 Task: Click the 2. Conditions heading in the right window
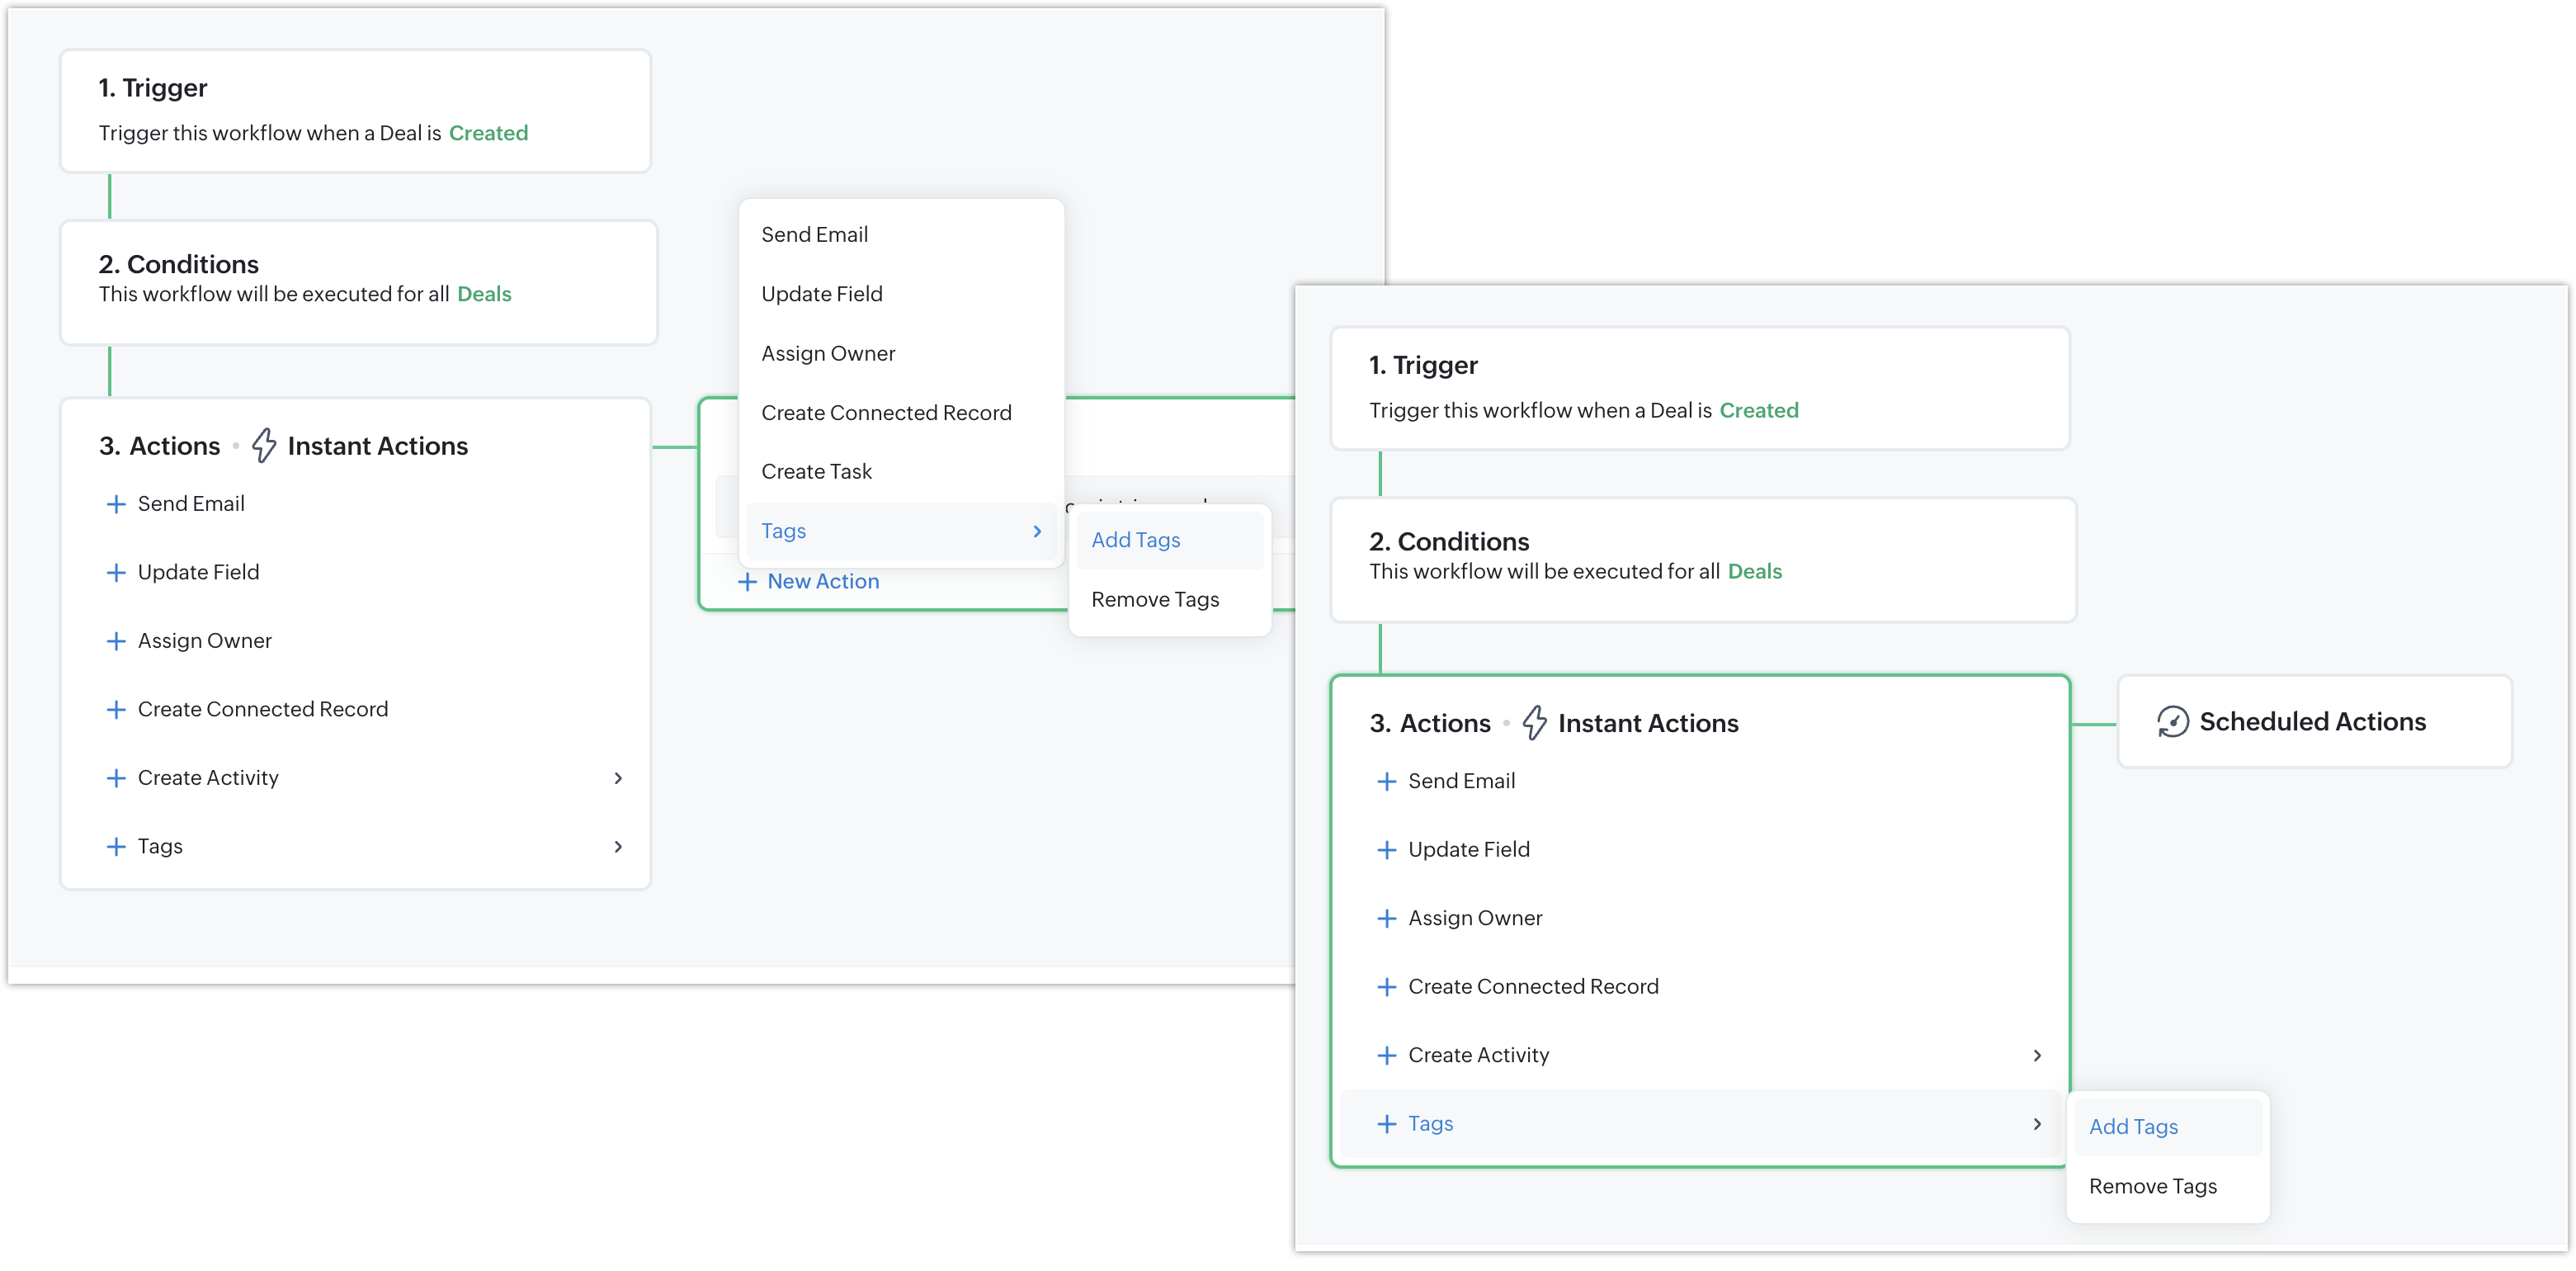click(x=1449, y=541)
